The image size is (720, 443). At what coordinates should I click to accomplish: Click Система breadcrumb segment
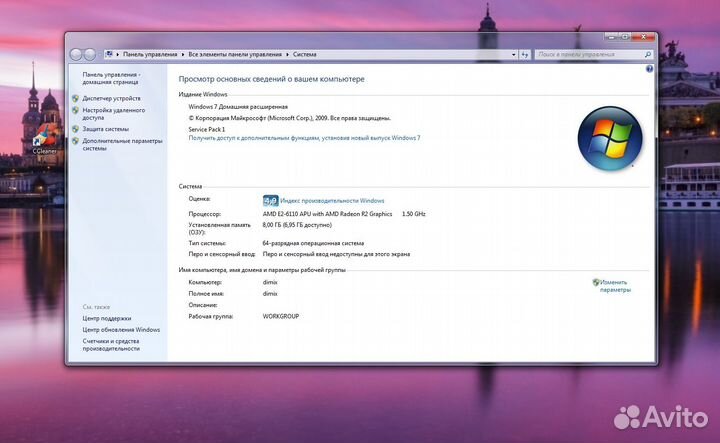(x=304, y=54)
